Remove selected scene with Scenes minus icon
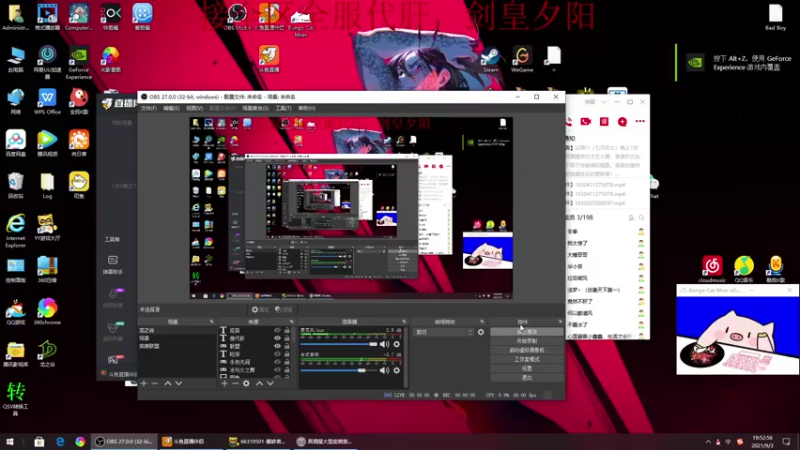 tap(155, 383)
